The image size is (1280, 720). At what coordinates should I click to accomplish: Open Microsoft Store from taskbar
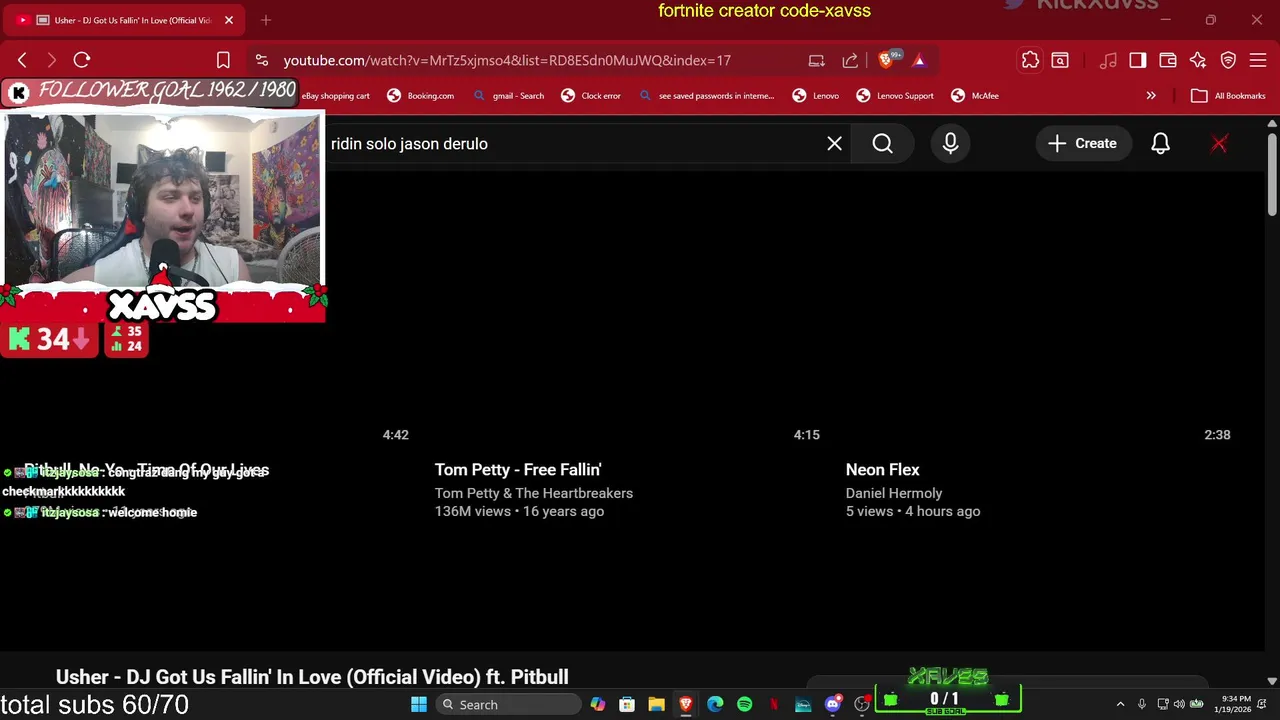[x=627, y=704]
